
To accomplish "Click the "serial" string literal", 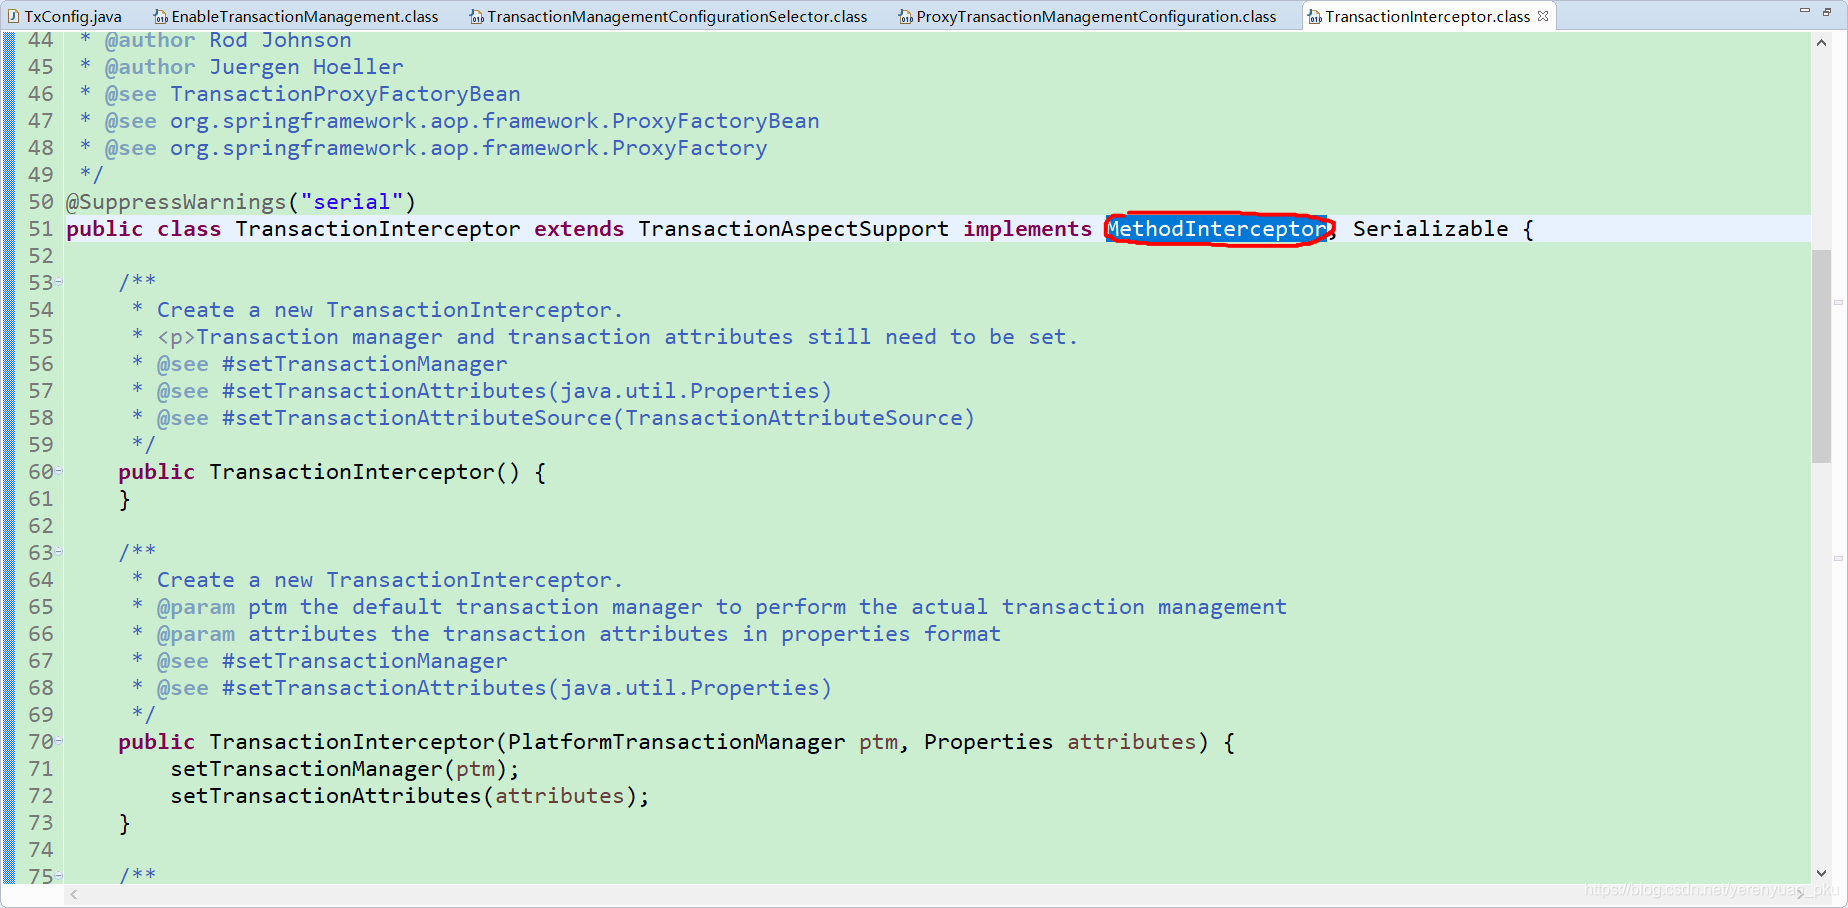I will pos(352,202).
